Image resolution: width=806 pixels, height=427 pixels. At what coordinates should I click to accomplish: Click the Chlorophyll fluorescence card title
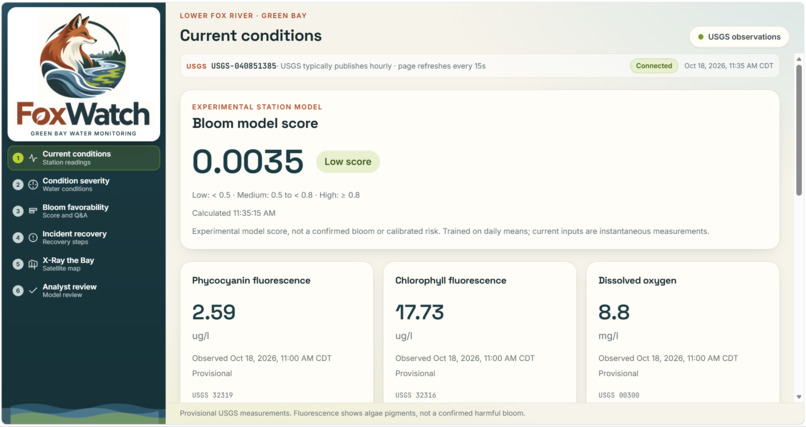(451, 281)
